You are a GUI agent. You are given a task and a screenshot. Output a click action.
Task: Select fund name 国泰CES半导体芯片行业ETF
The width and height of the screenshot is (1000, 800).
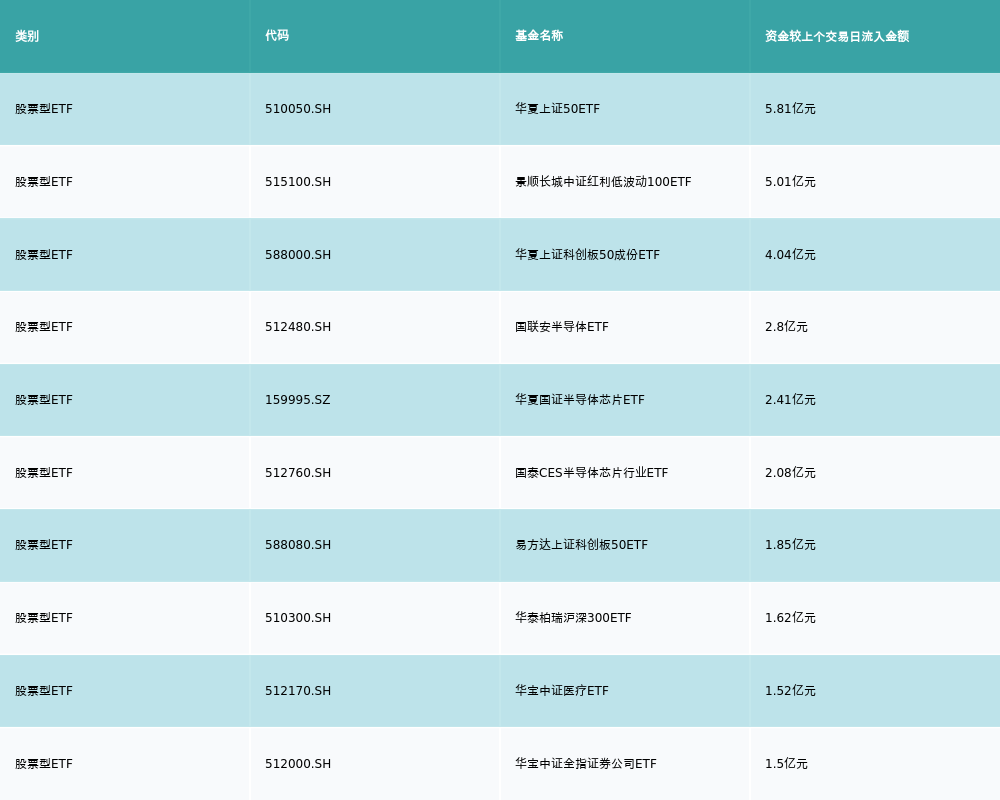pyautogui.click(x=592, y=473)
